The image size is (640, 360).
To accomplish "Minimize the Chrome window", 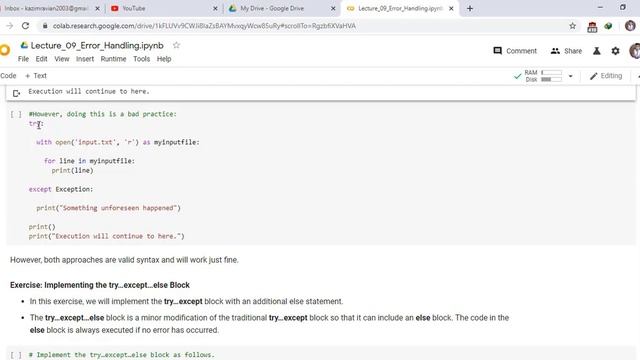I will click(600, 7).
